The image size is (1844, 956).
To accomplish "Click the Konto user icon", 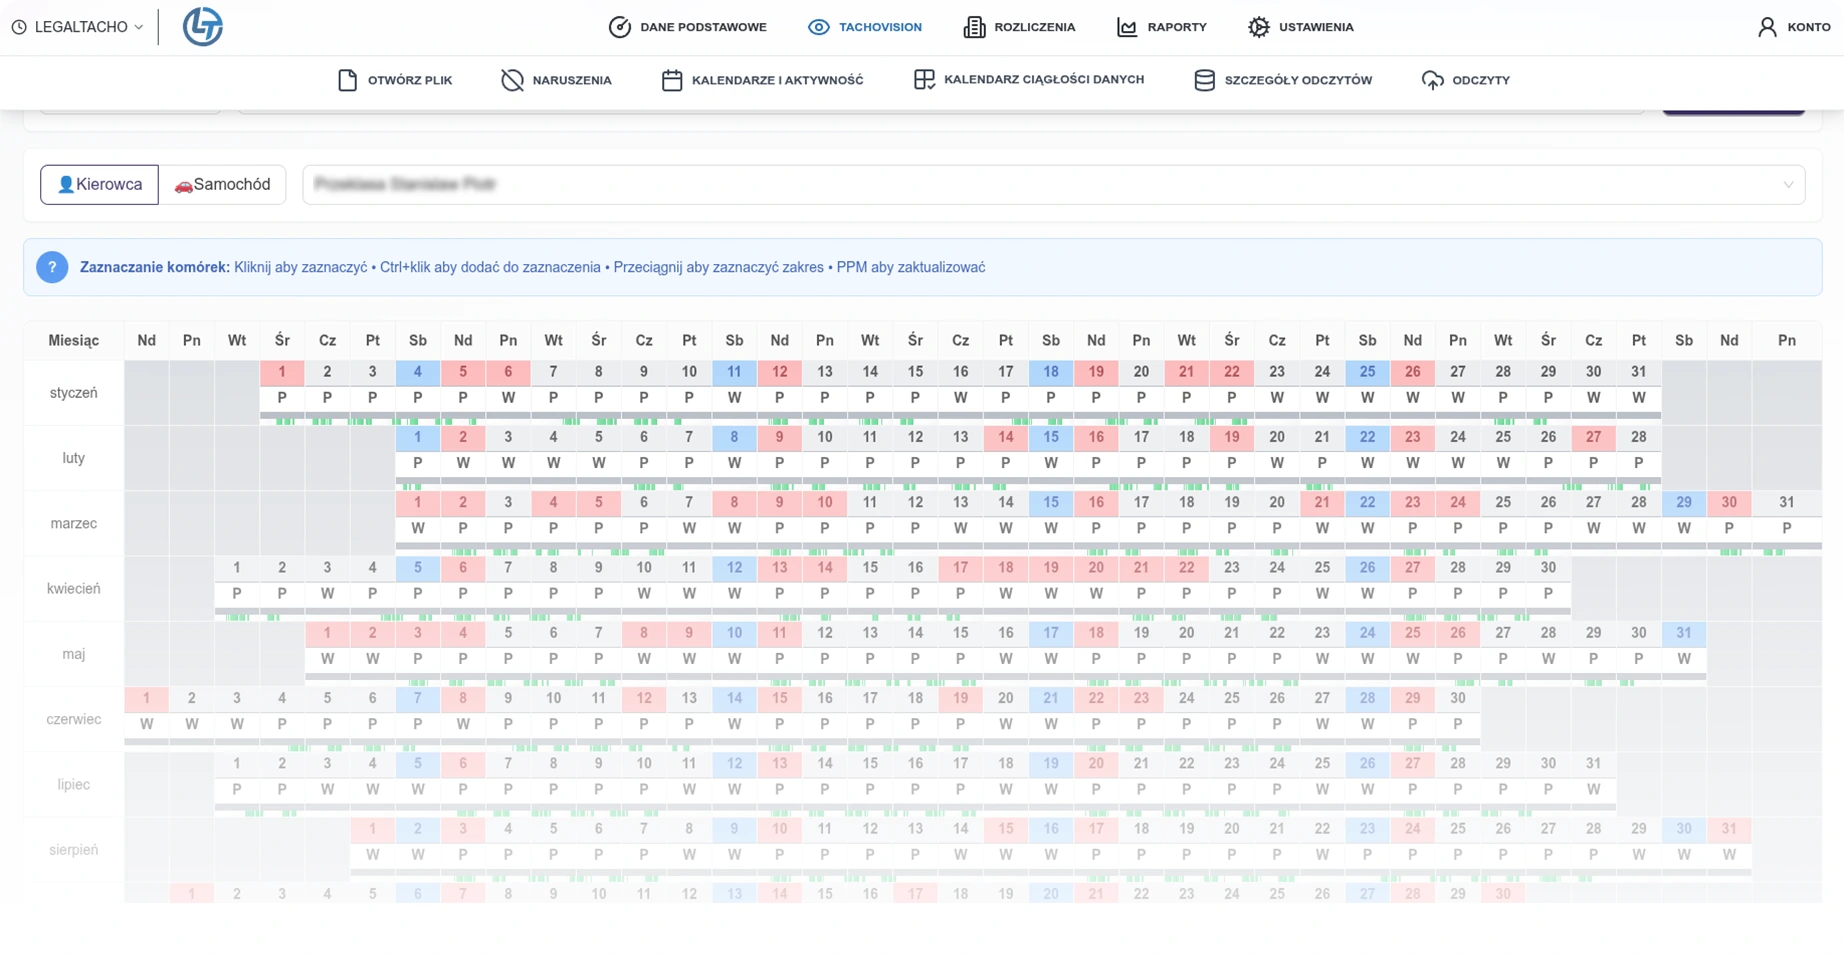I will (x=1767, y=27).
